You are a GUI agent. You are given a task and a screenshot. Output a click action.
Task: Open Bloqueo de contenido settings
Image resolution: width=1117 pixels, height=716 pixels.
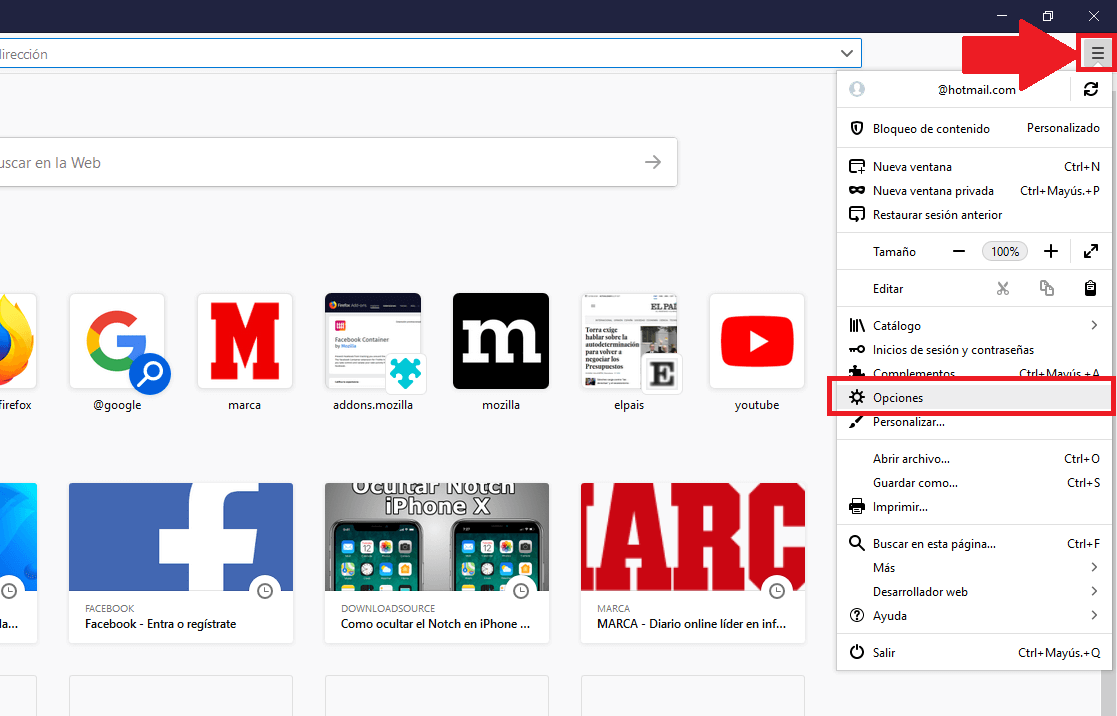(974, 128)
